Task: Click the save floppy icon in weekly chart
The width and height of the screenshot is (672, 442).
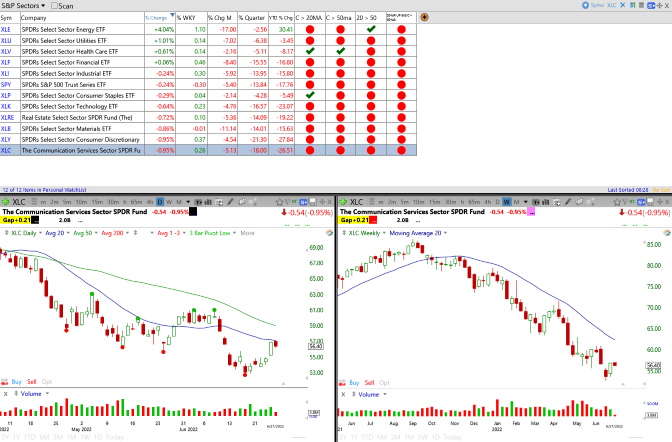Action: click(x=651, y=202)
